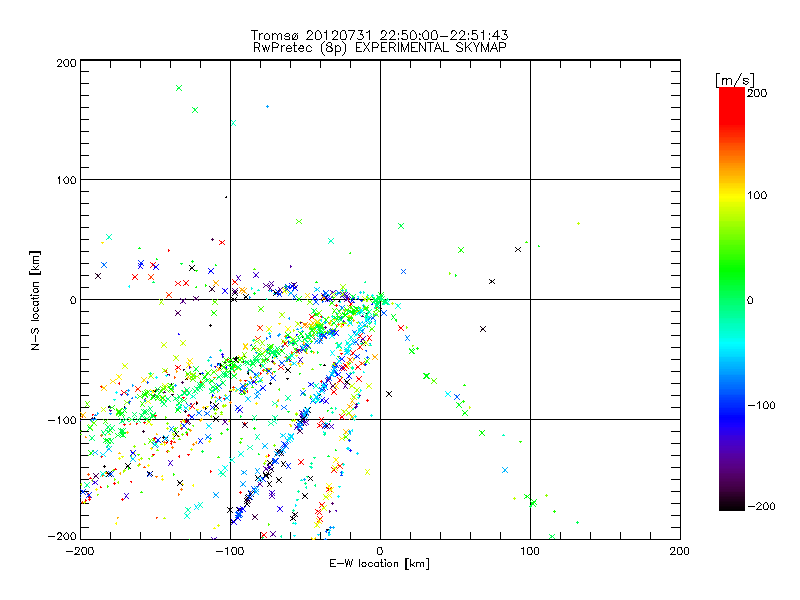Click the colorbar label '0'

click(750, 301)
